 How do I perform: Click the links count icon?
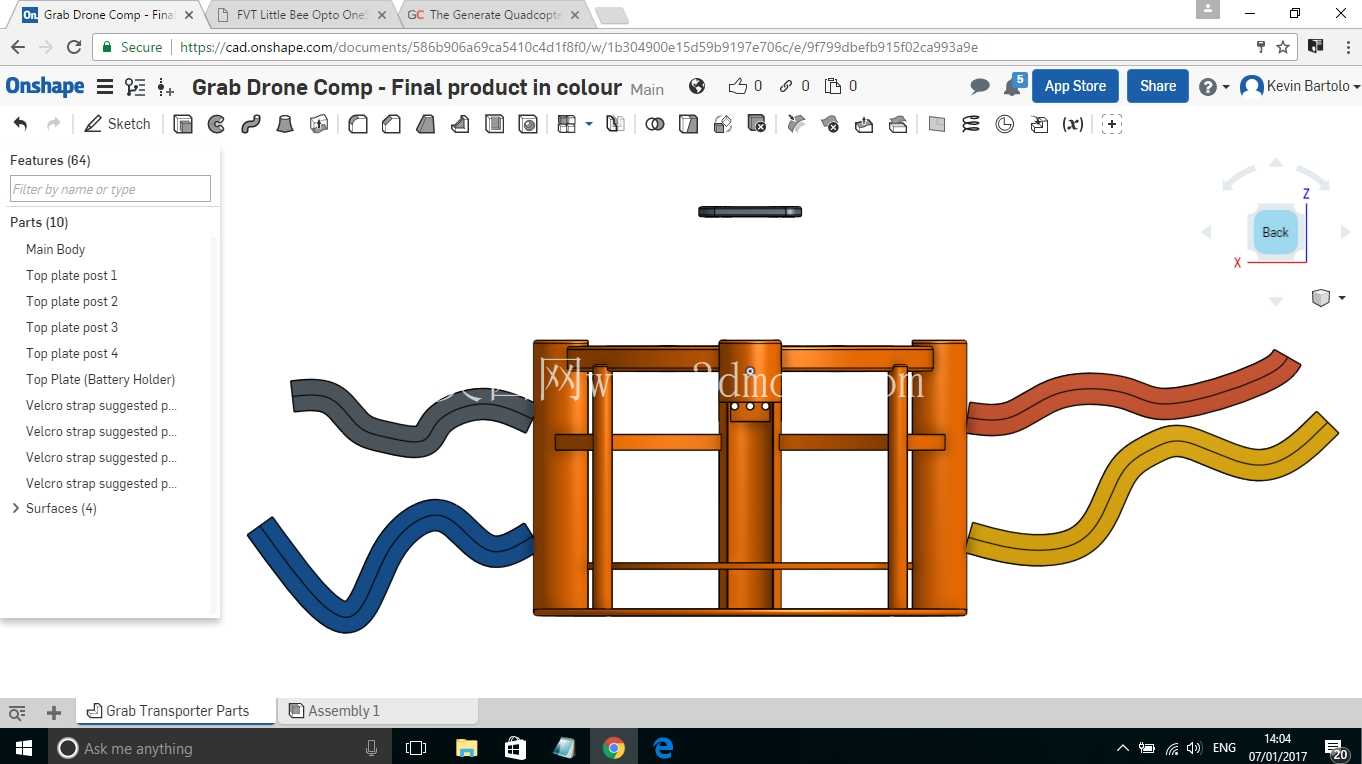point(786,86)
